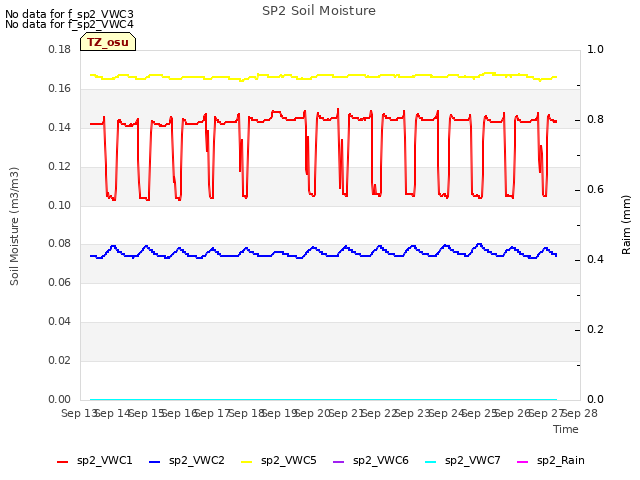This screenshot has height=480, width=640.
Task: Click the 0.12 left axis value
Action: (59, 167)
